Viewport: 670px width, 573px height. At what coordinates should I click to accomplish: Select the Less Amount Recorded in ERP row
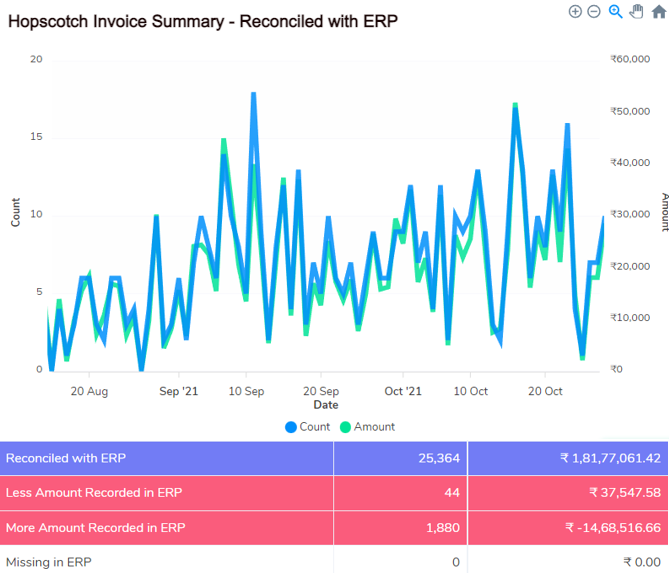(x=334, y=493)
